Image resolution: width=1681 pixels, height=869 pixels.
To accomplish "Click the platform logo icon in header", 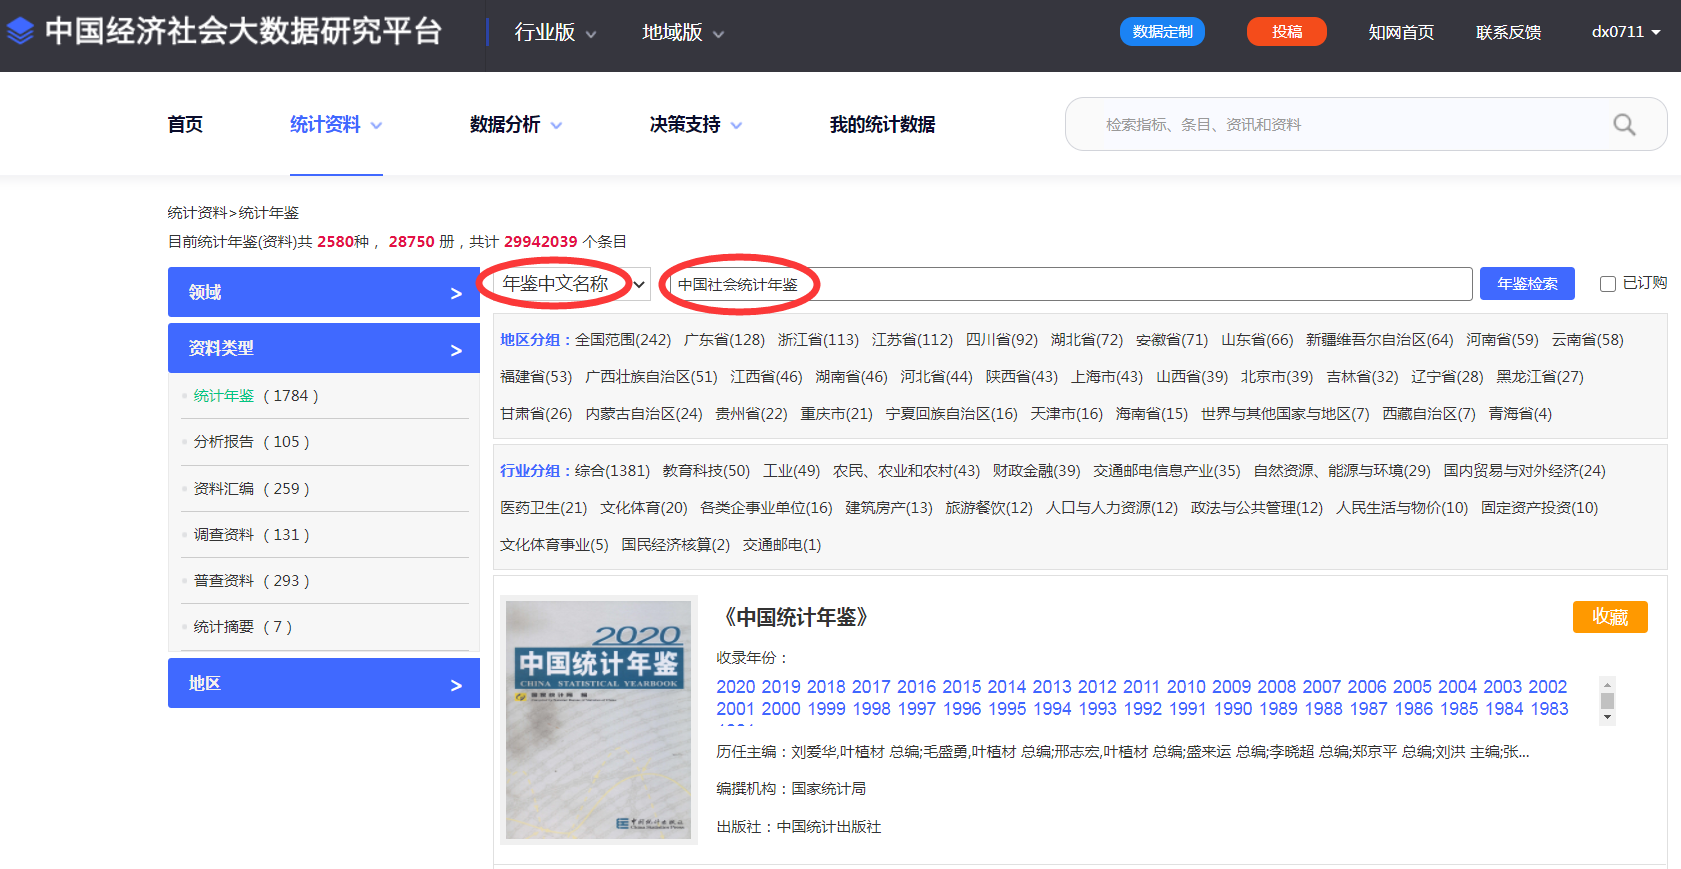I will (20, 31).
